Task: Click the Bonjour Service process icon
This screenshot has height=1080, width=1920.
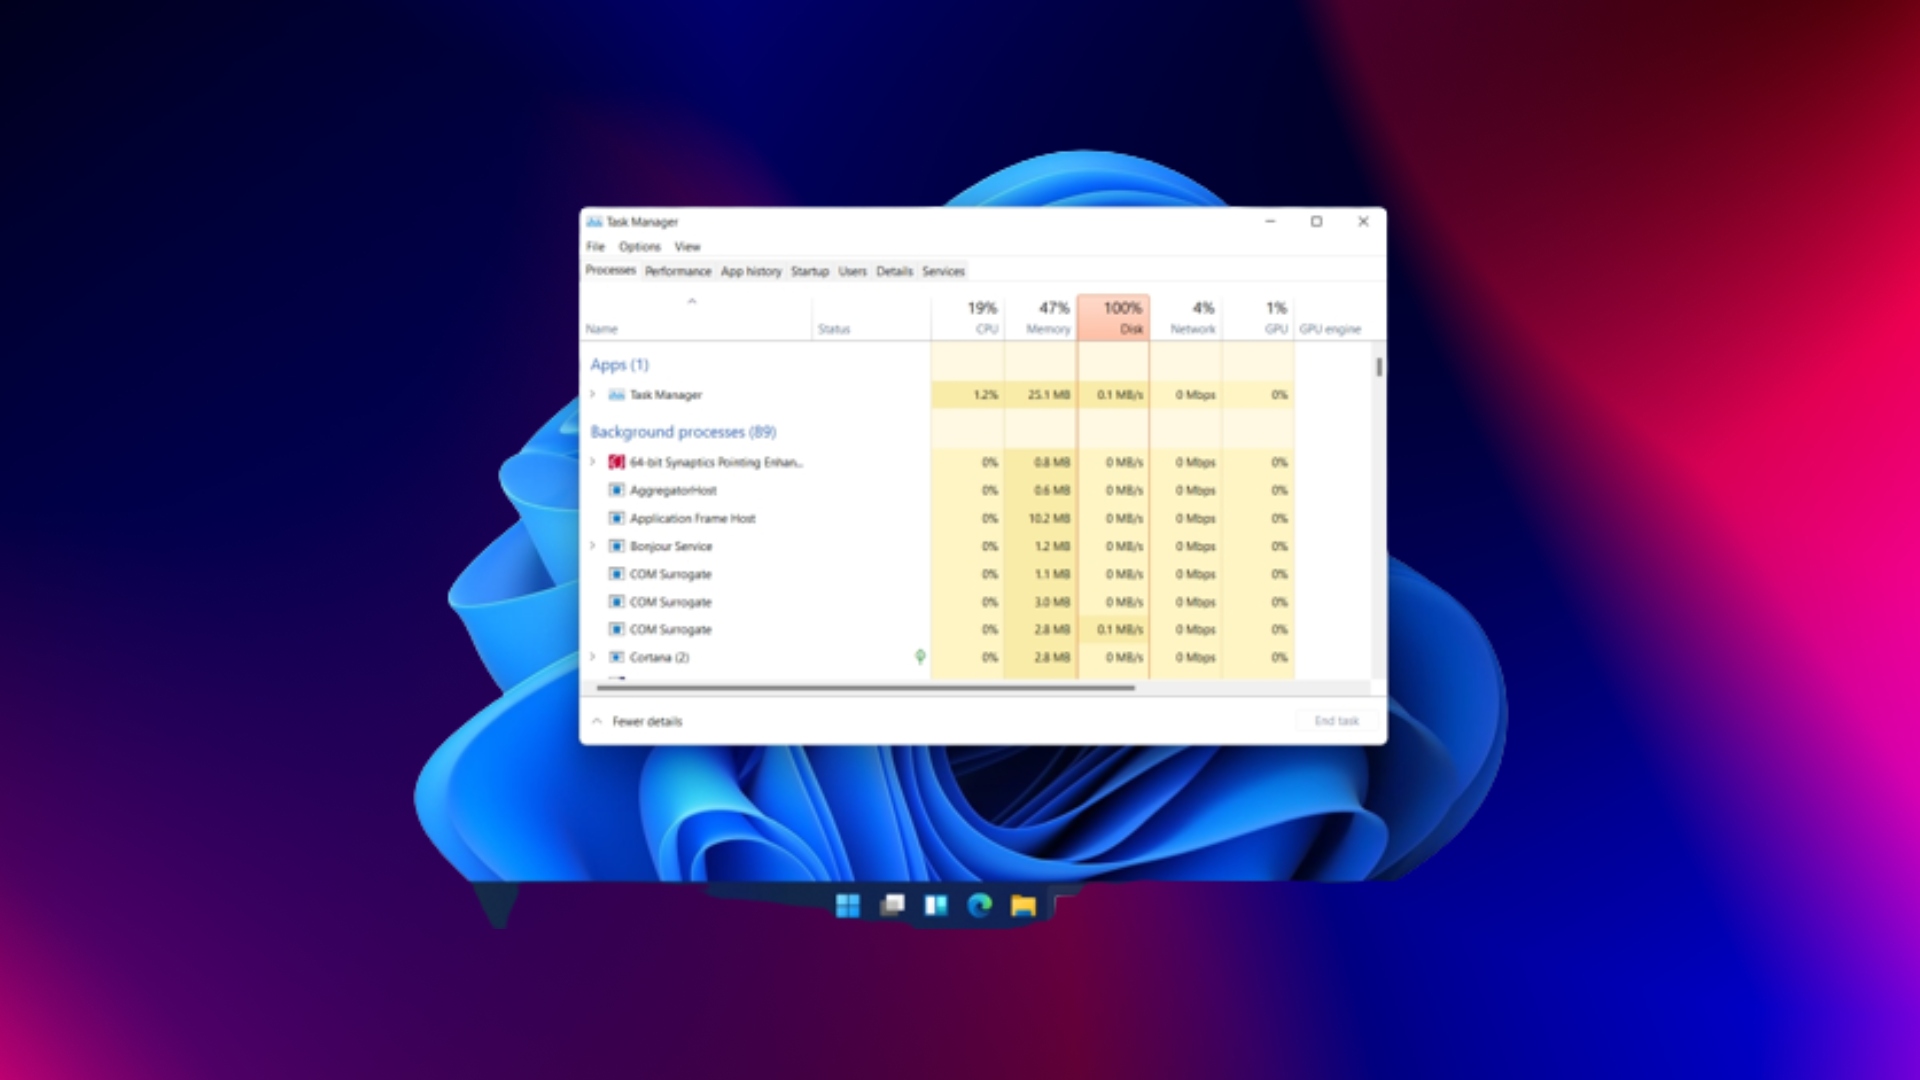Action: (617, 546)
